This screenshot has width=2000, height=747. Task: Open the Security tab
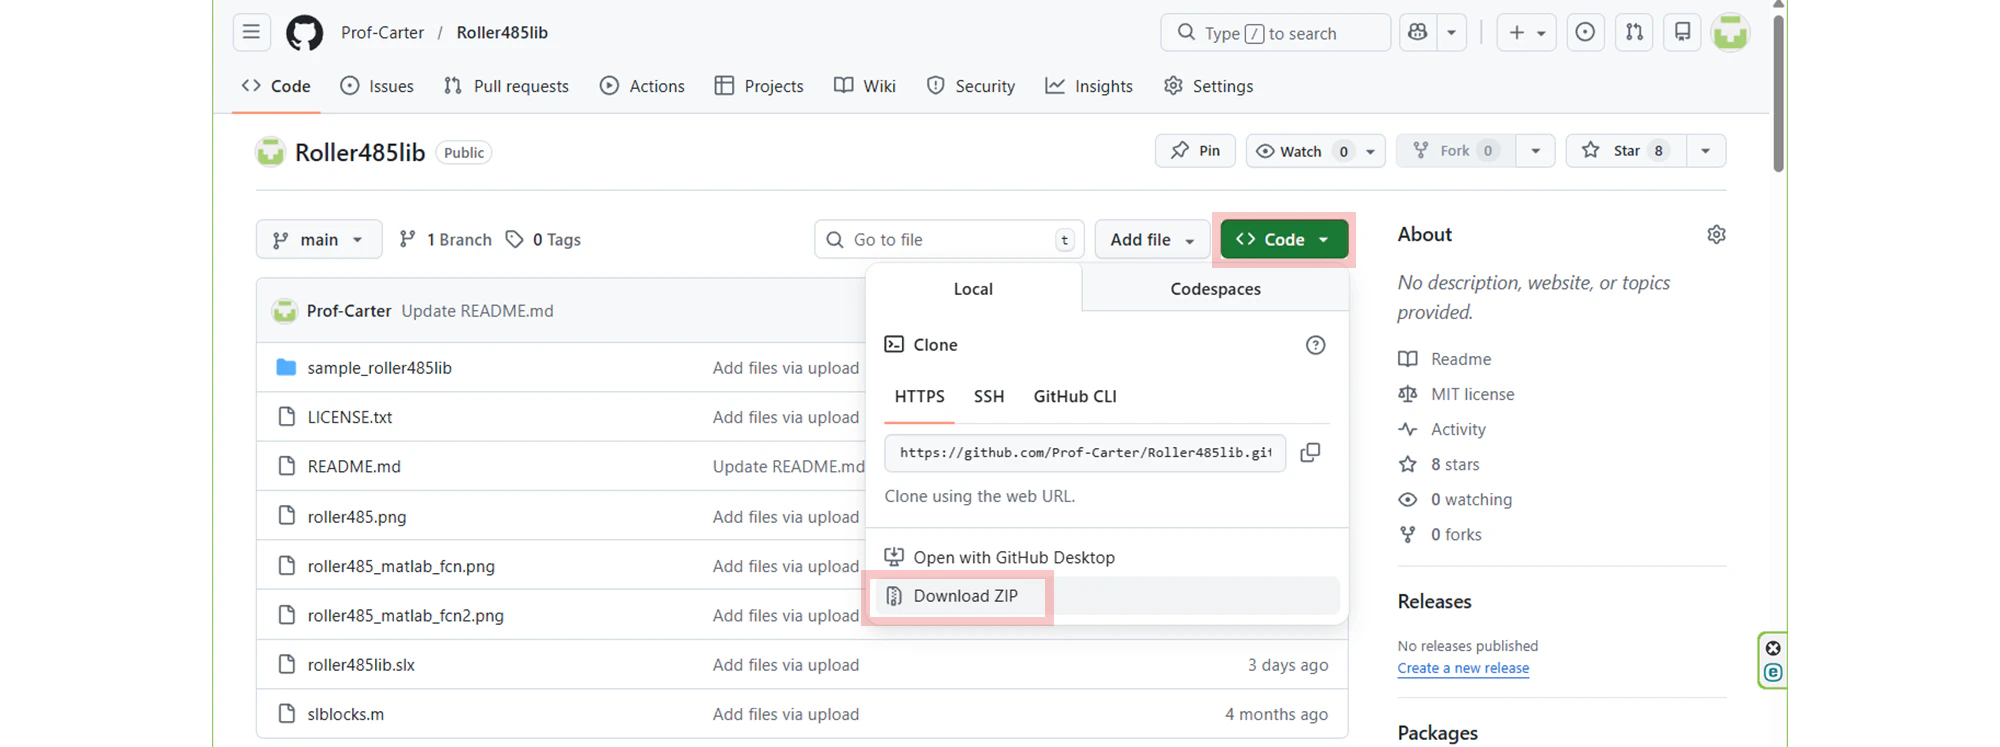971,86
